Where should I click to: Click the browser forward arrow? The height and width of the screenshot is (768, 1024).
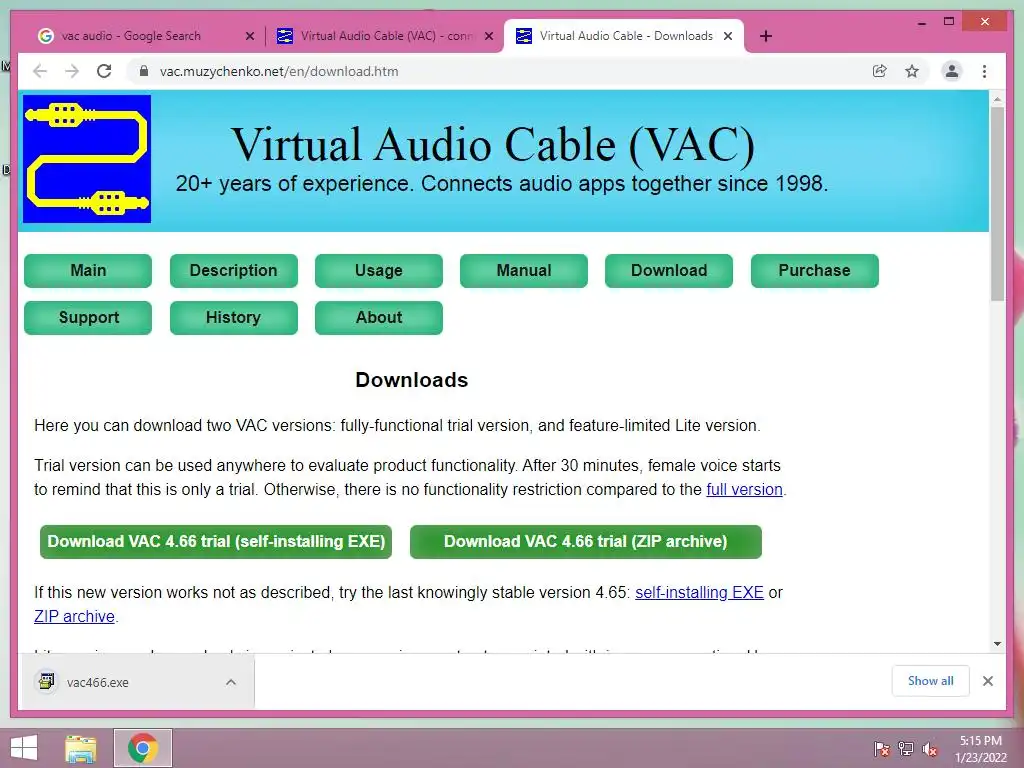pyautogui.click(x=72, y=71)
